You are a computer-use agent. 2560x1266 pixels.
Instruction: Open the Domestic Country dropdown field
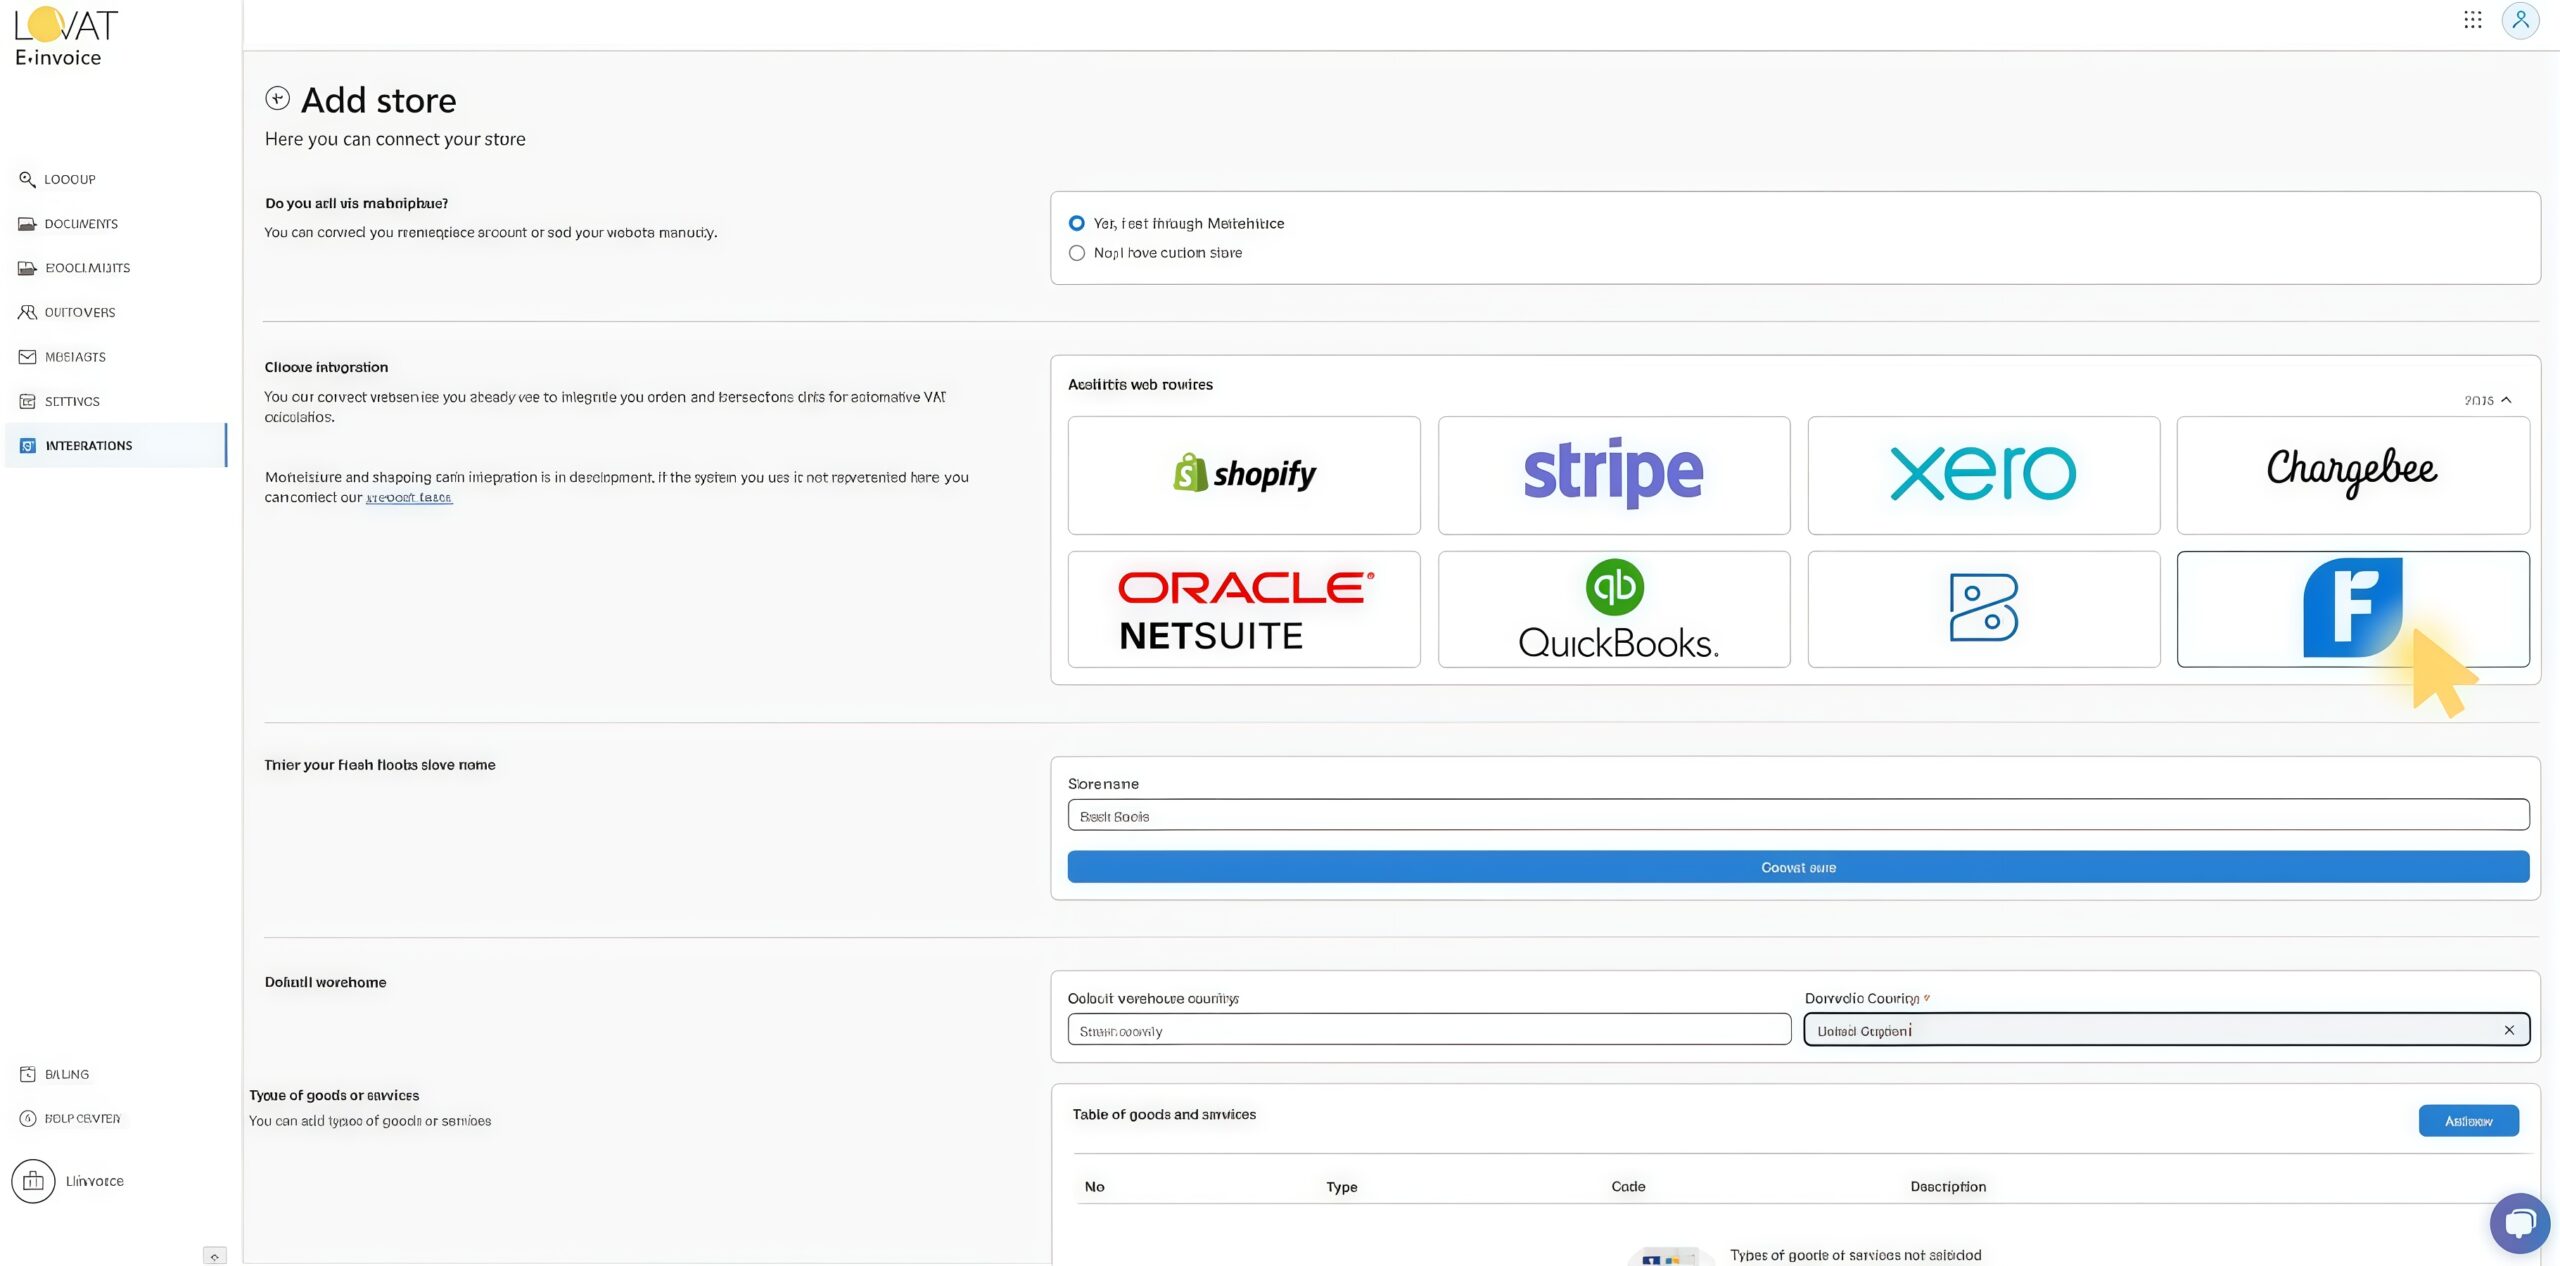(2167, 1030)
